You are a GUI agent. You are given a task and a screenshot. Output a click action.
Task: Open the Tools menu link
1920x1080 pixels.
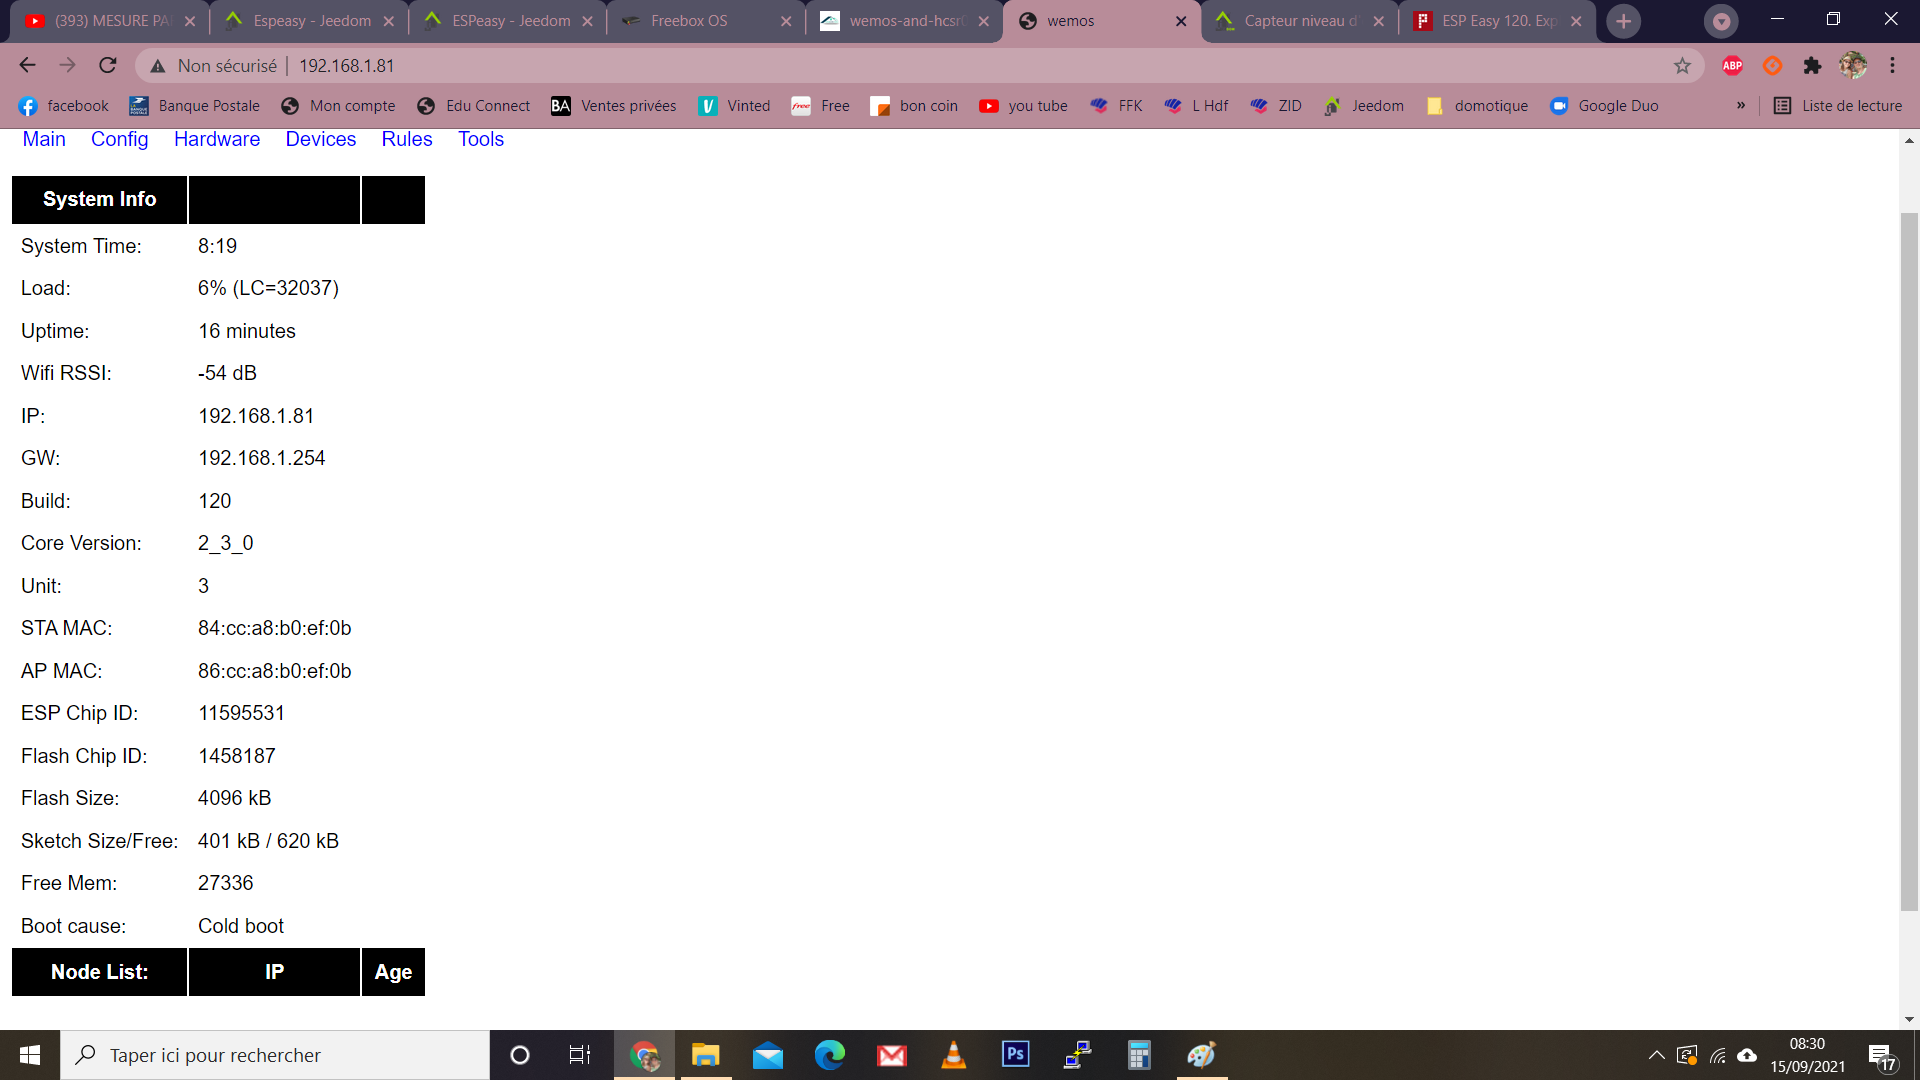[480, 139]
